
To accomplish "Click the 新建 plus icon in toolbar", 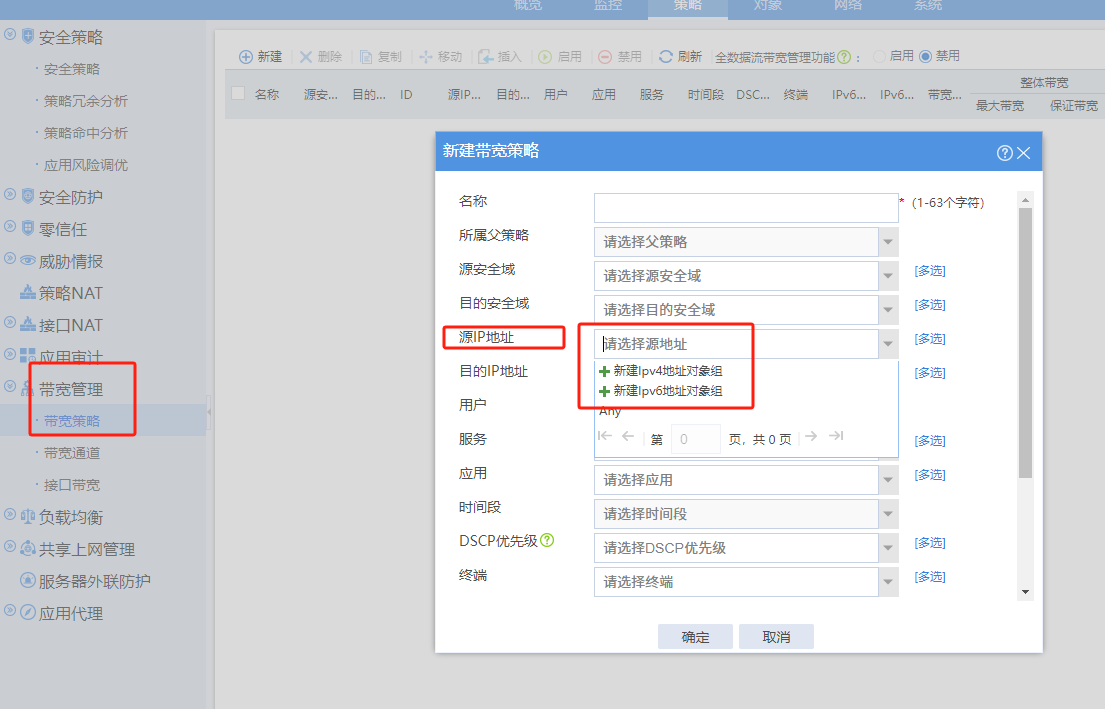I will 246,57.
